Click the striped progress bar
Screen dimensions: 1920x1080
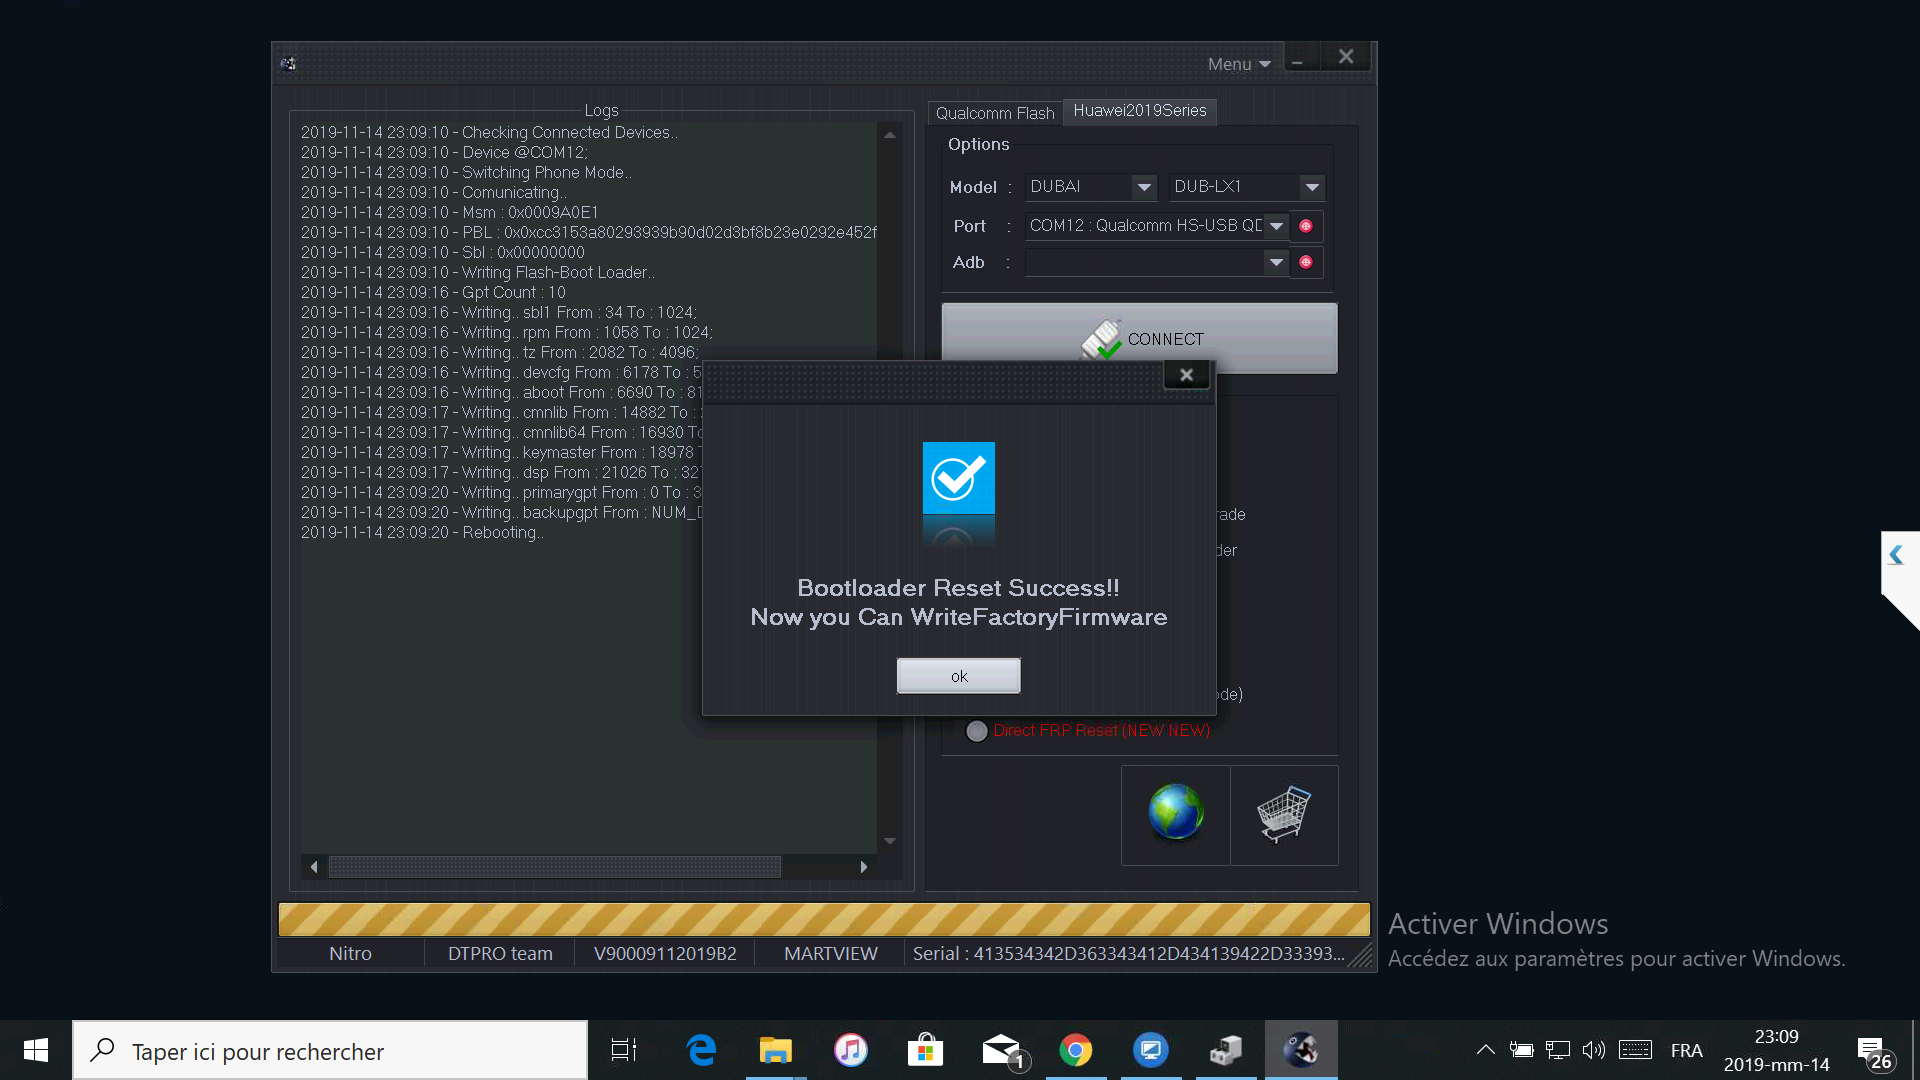[824, 919]
